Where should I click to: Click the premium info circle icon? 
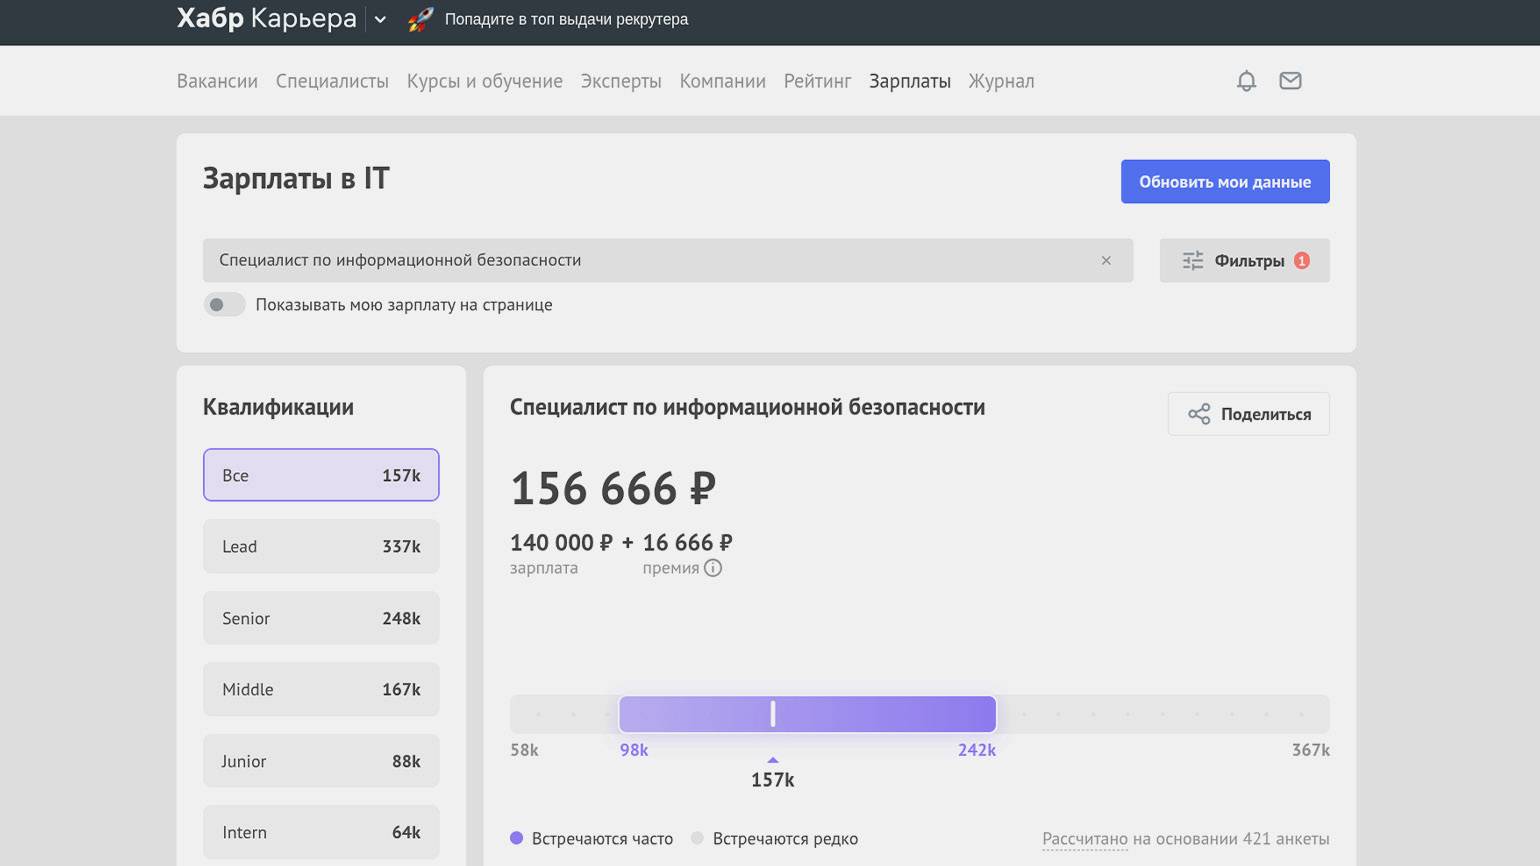(713, 568)
